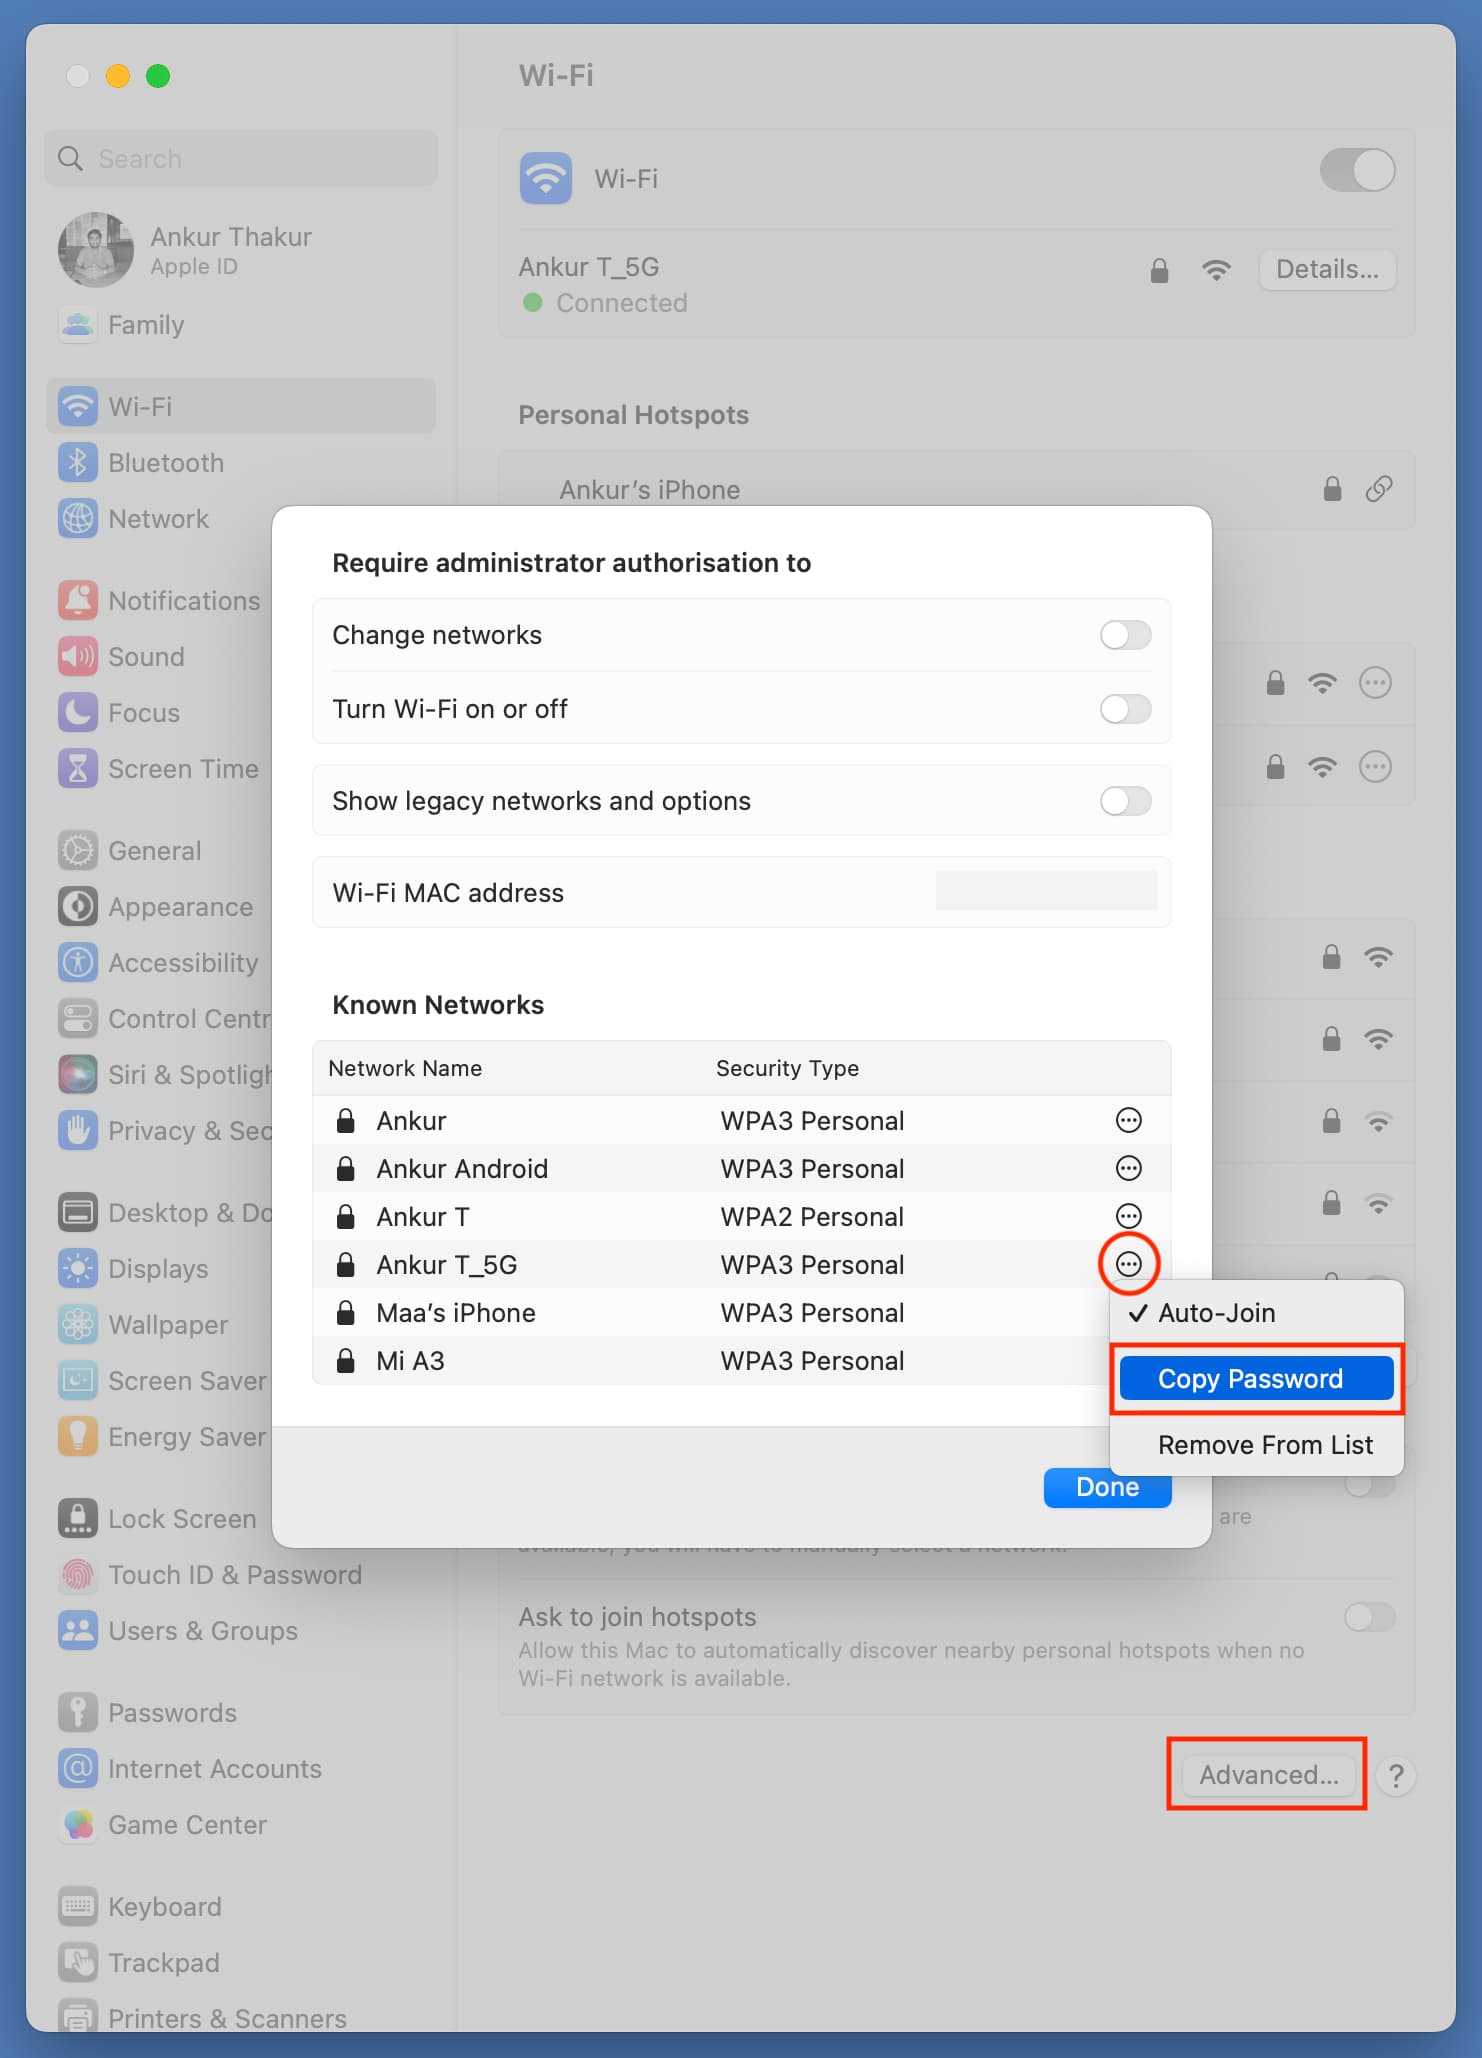This screenshot has height=2058, width=1482.
Task: Click the Advanced... button
Action: 1267,1775
